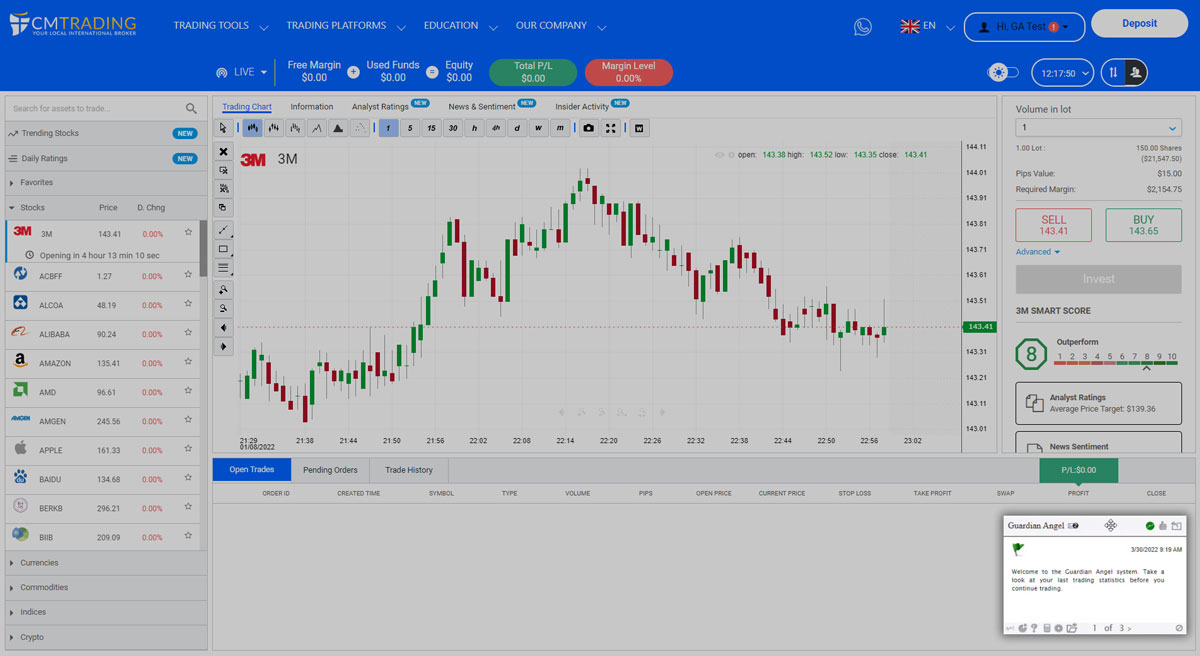Open the Trading Tools dropdown menu
Screen dimensions: 1200x656
coord(221,26)
